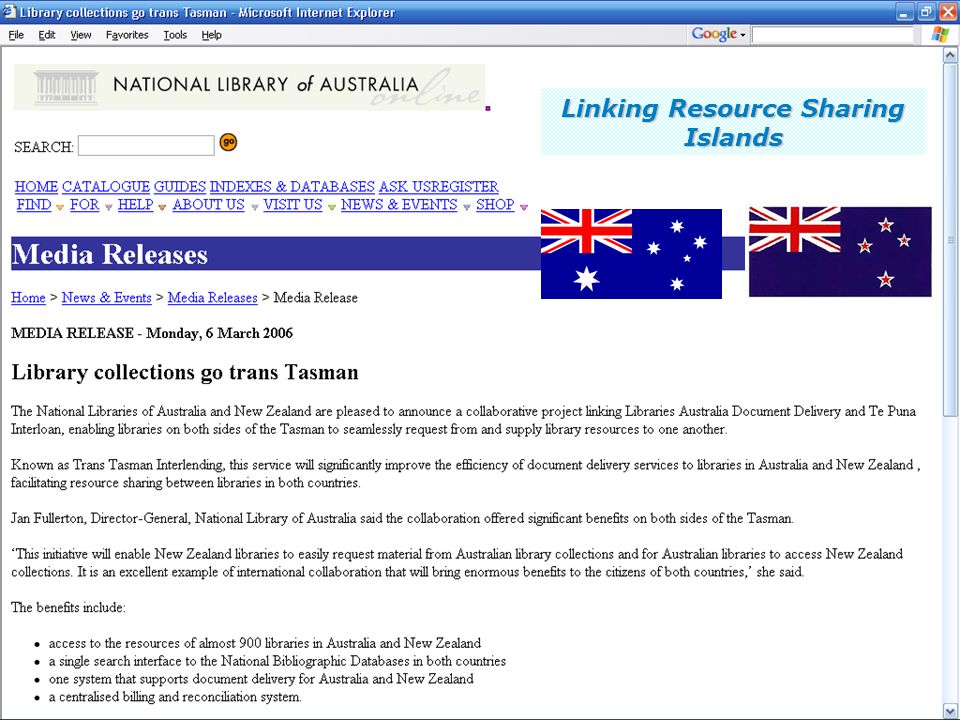960x720 pixels.
Task: Click the page SEARCH input field
Action: point(146,146)
